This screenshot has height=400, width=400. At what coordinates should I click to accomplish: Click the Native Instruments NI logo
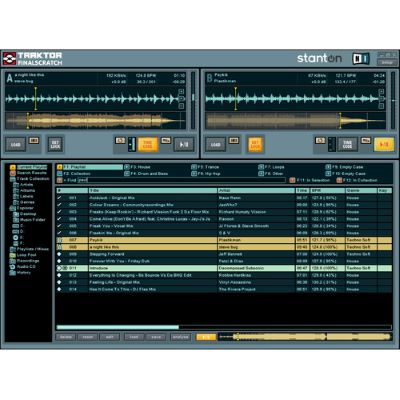(361, 59)
